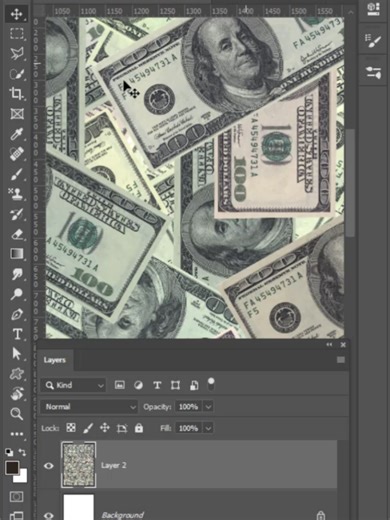Viewport: 390px width, 520px height.
Task: Hide the Background layer eye
Action: click(49, 516)
